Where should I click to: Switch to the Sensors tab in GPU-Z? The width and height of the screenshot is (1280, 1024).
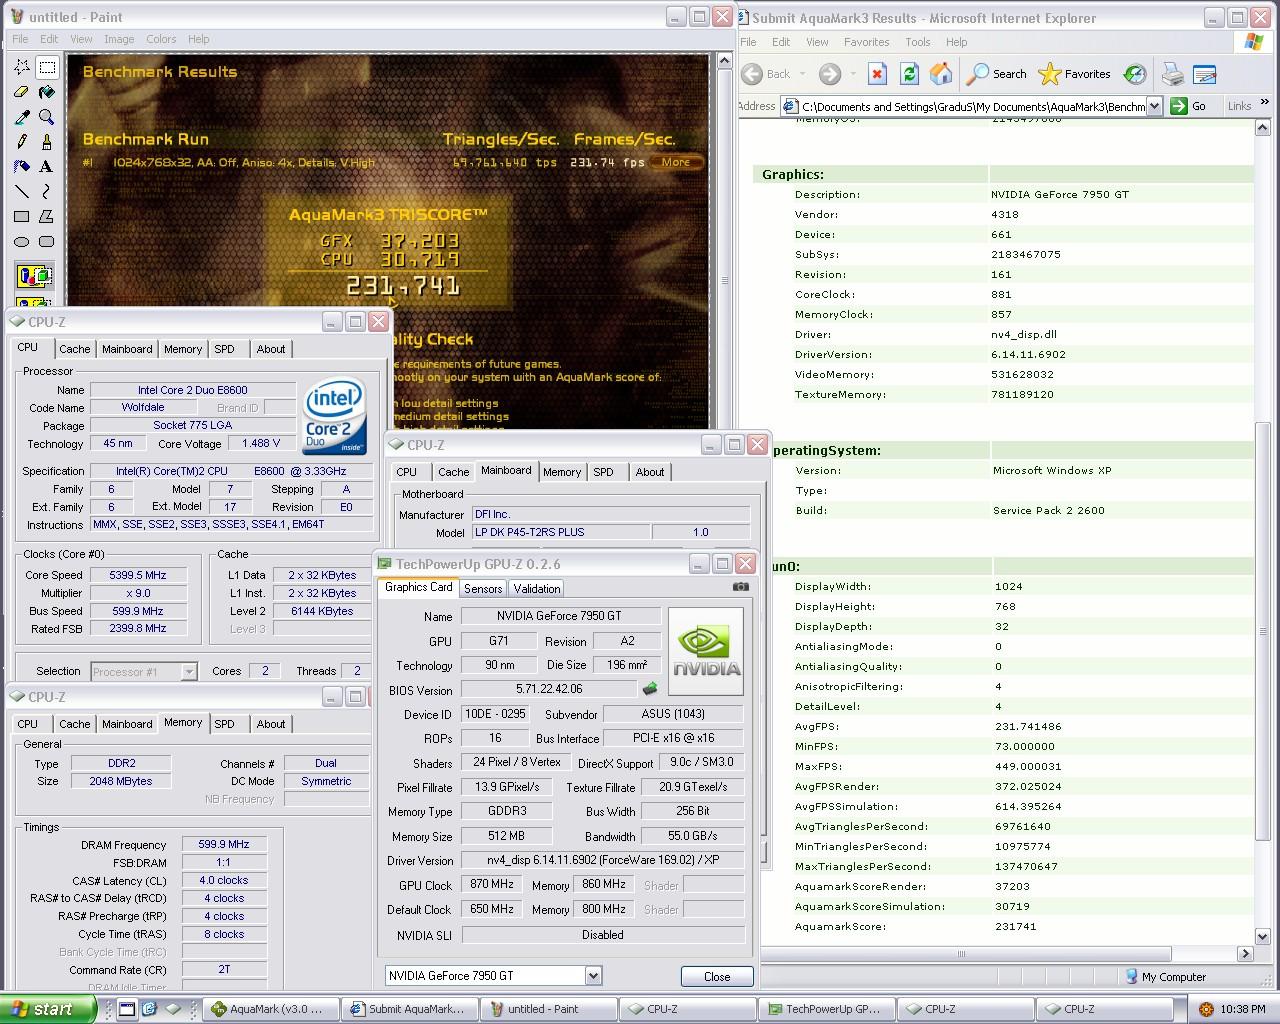pos(483,589)
